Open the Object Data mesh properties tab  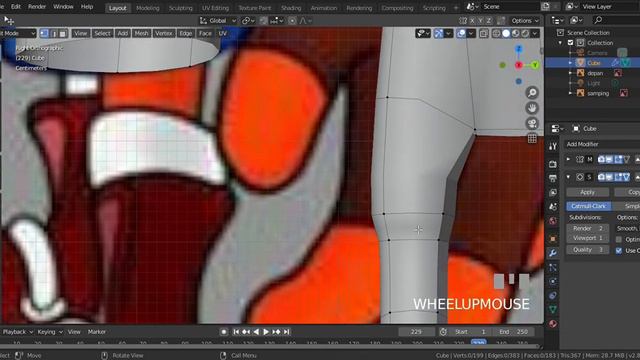[553, 309]
